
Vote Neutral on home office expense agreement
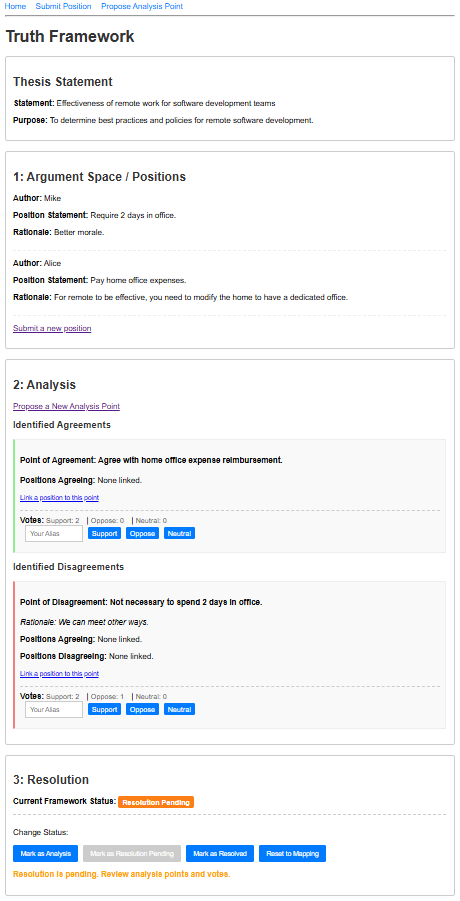tap(179, 534)
